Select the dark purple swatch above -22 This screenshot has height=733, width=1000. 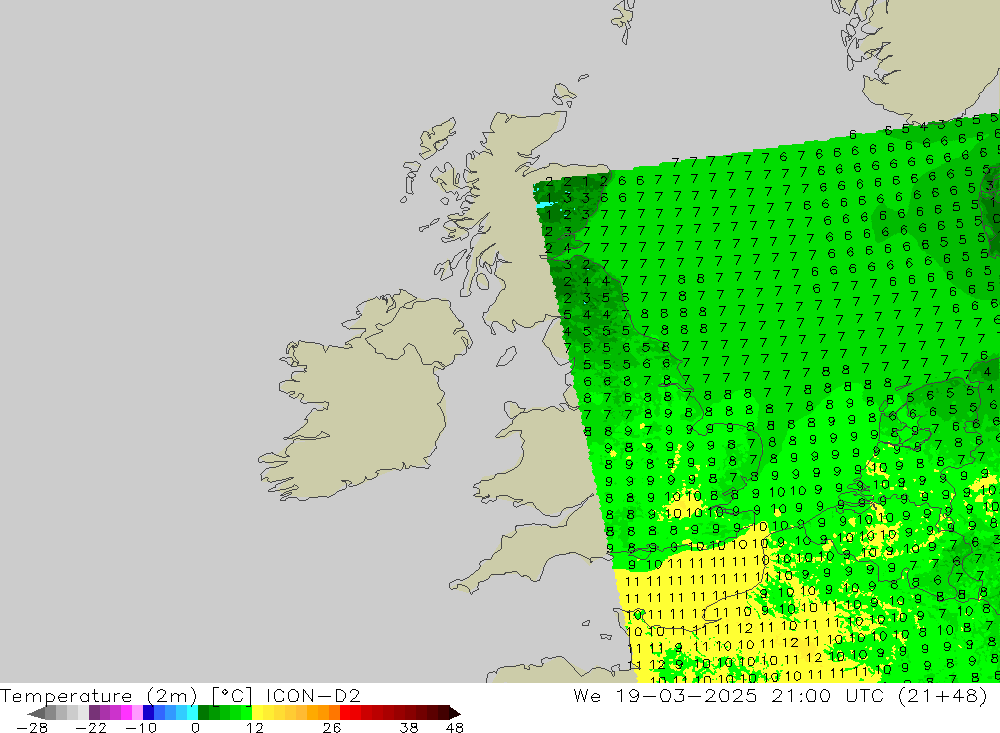[94, 713]
